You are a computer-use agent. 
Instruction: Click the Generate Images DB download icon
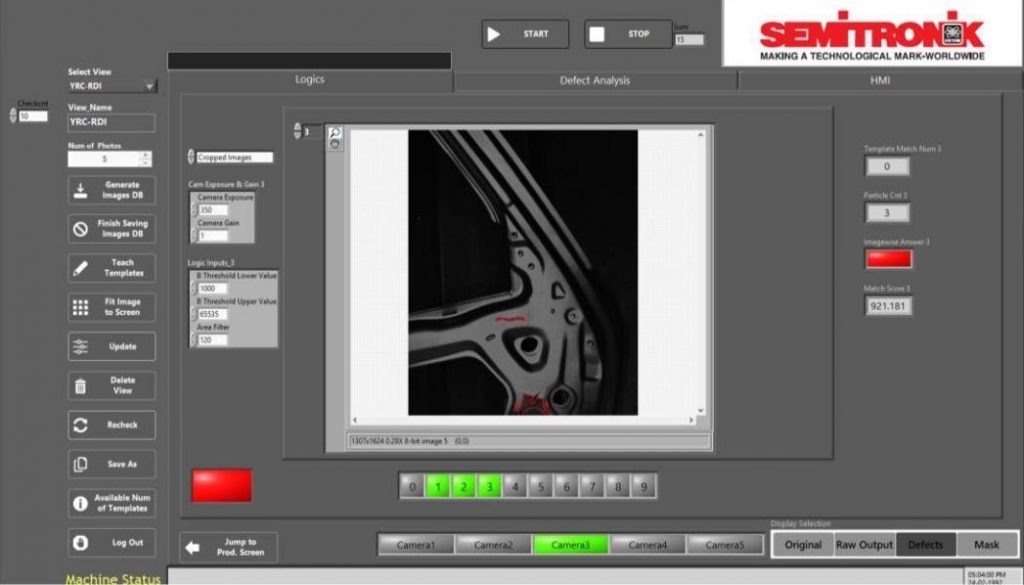pos(81,190)
